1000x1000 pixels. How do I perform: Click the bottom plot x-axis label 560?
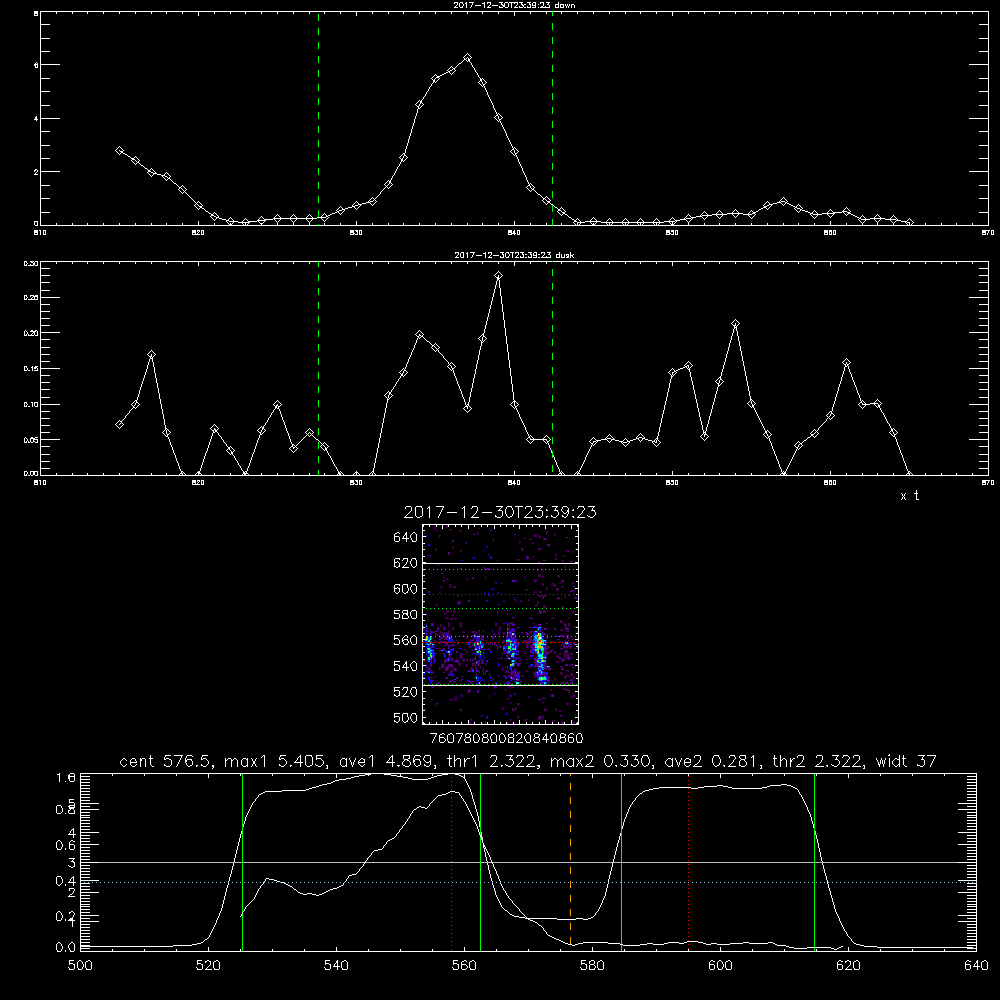[x=464, y=966]
